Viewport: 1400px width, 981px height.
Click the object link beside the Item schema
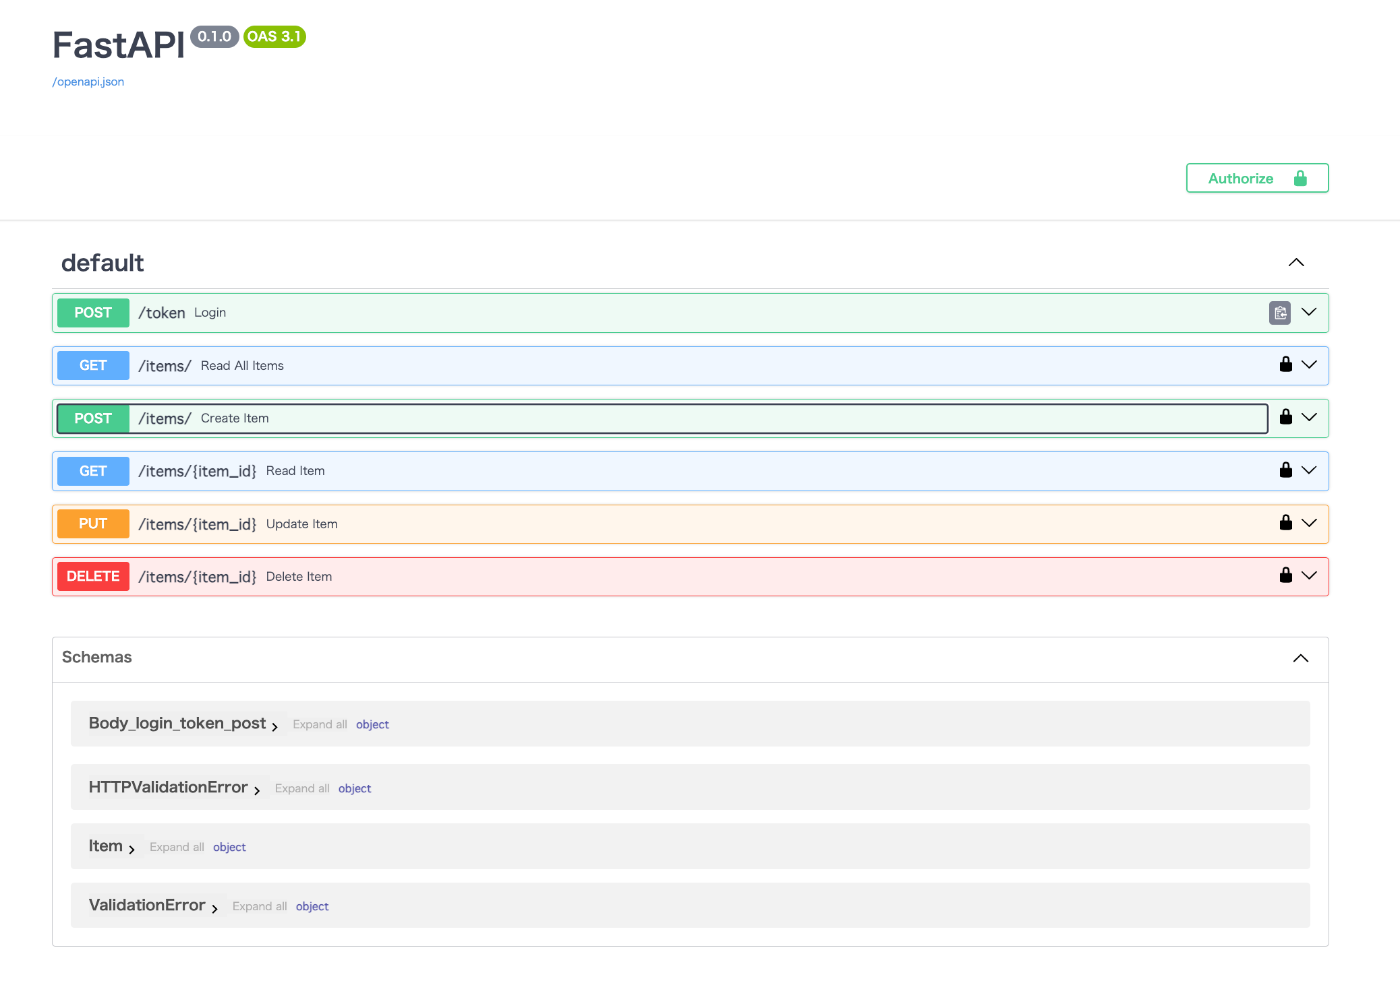(229, 847)
